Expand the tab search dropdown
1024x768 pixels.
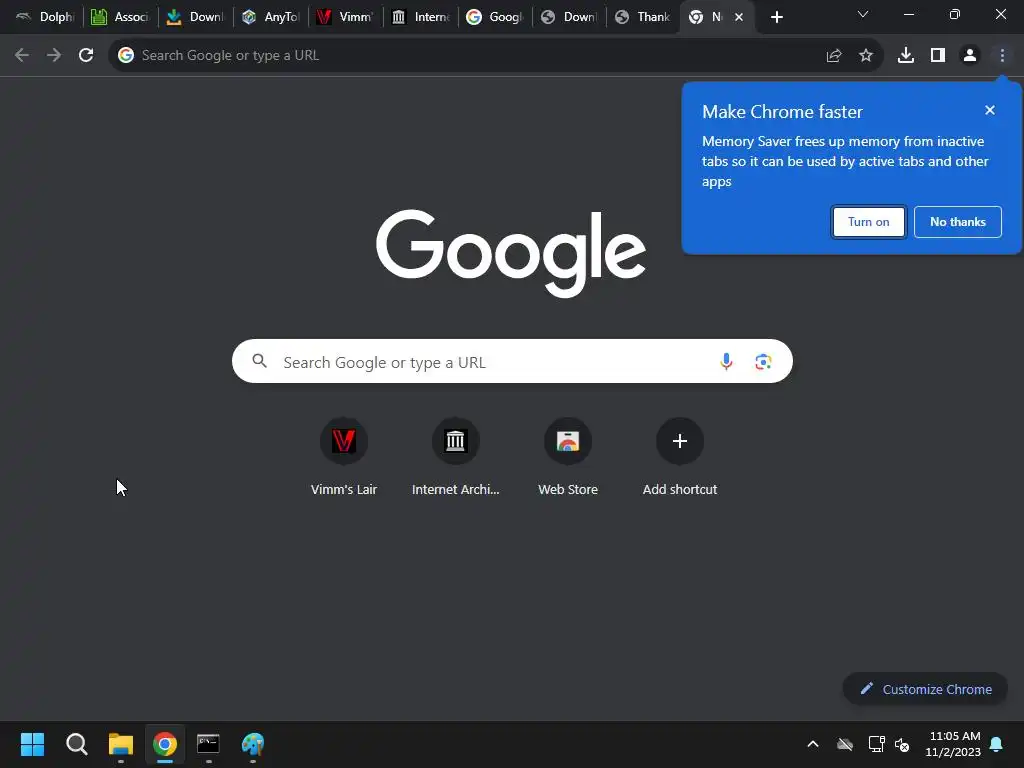tap(863, 14)
